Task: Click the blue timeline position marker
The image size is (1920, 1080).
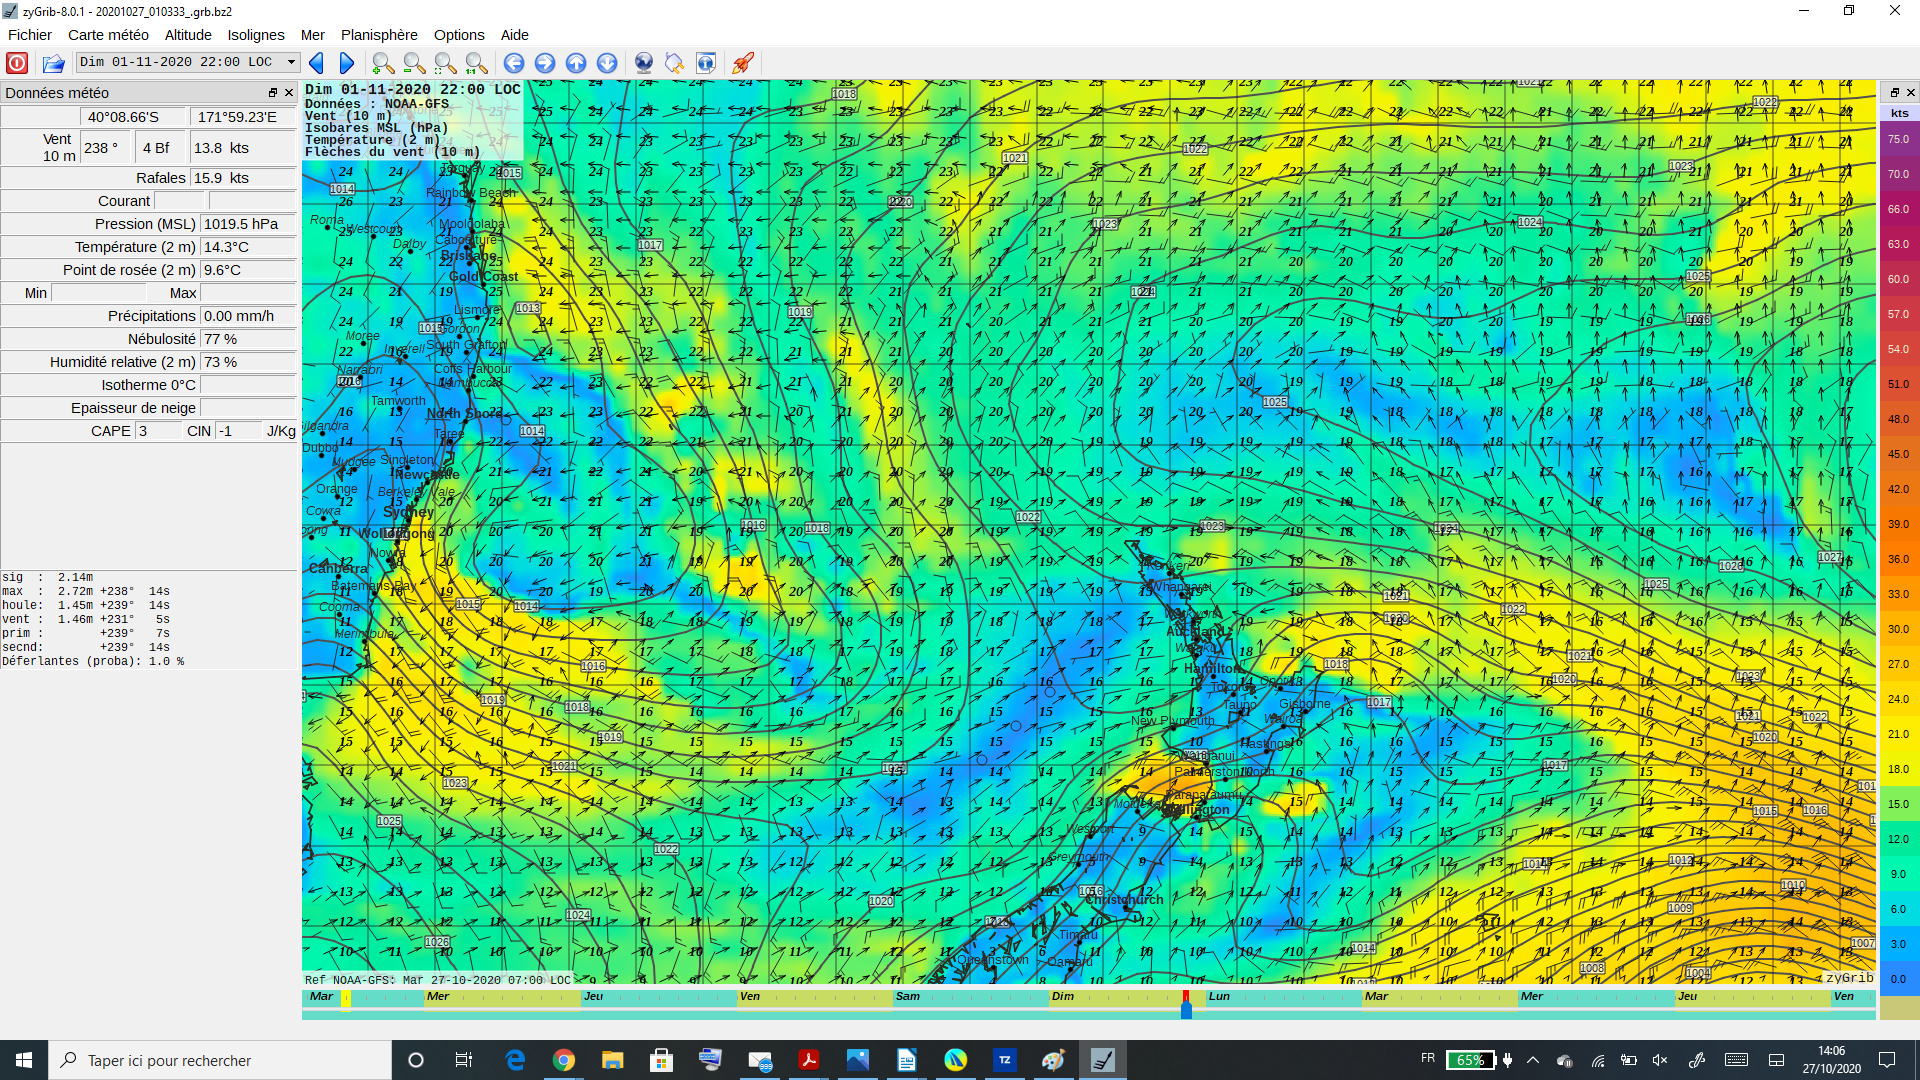Action: tap(1186, 1010)
